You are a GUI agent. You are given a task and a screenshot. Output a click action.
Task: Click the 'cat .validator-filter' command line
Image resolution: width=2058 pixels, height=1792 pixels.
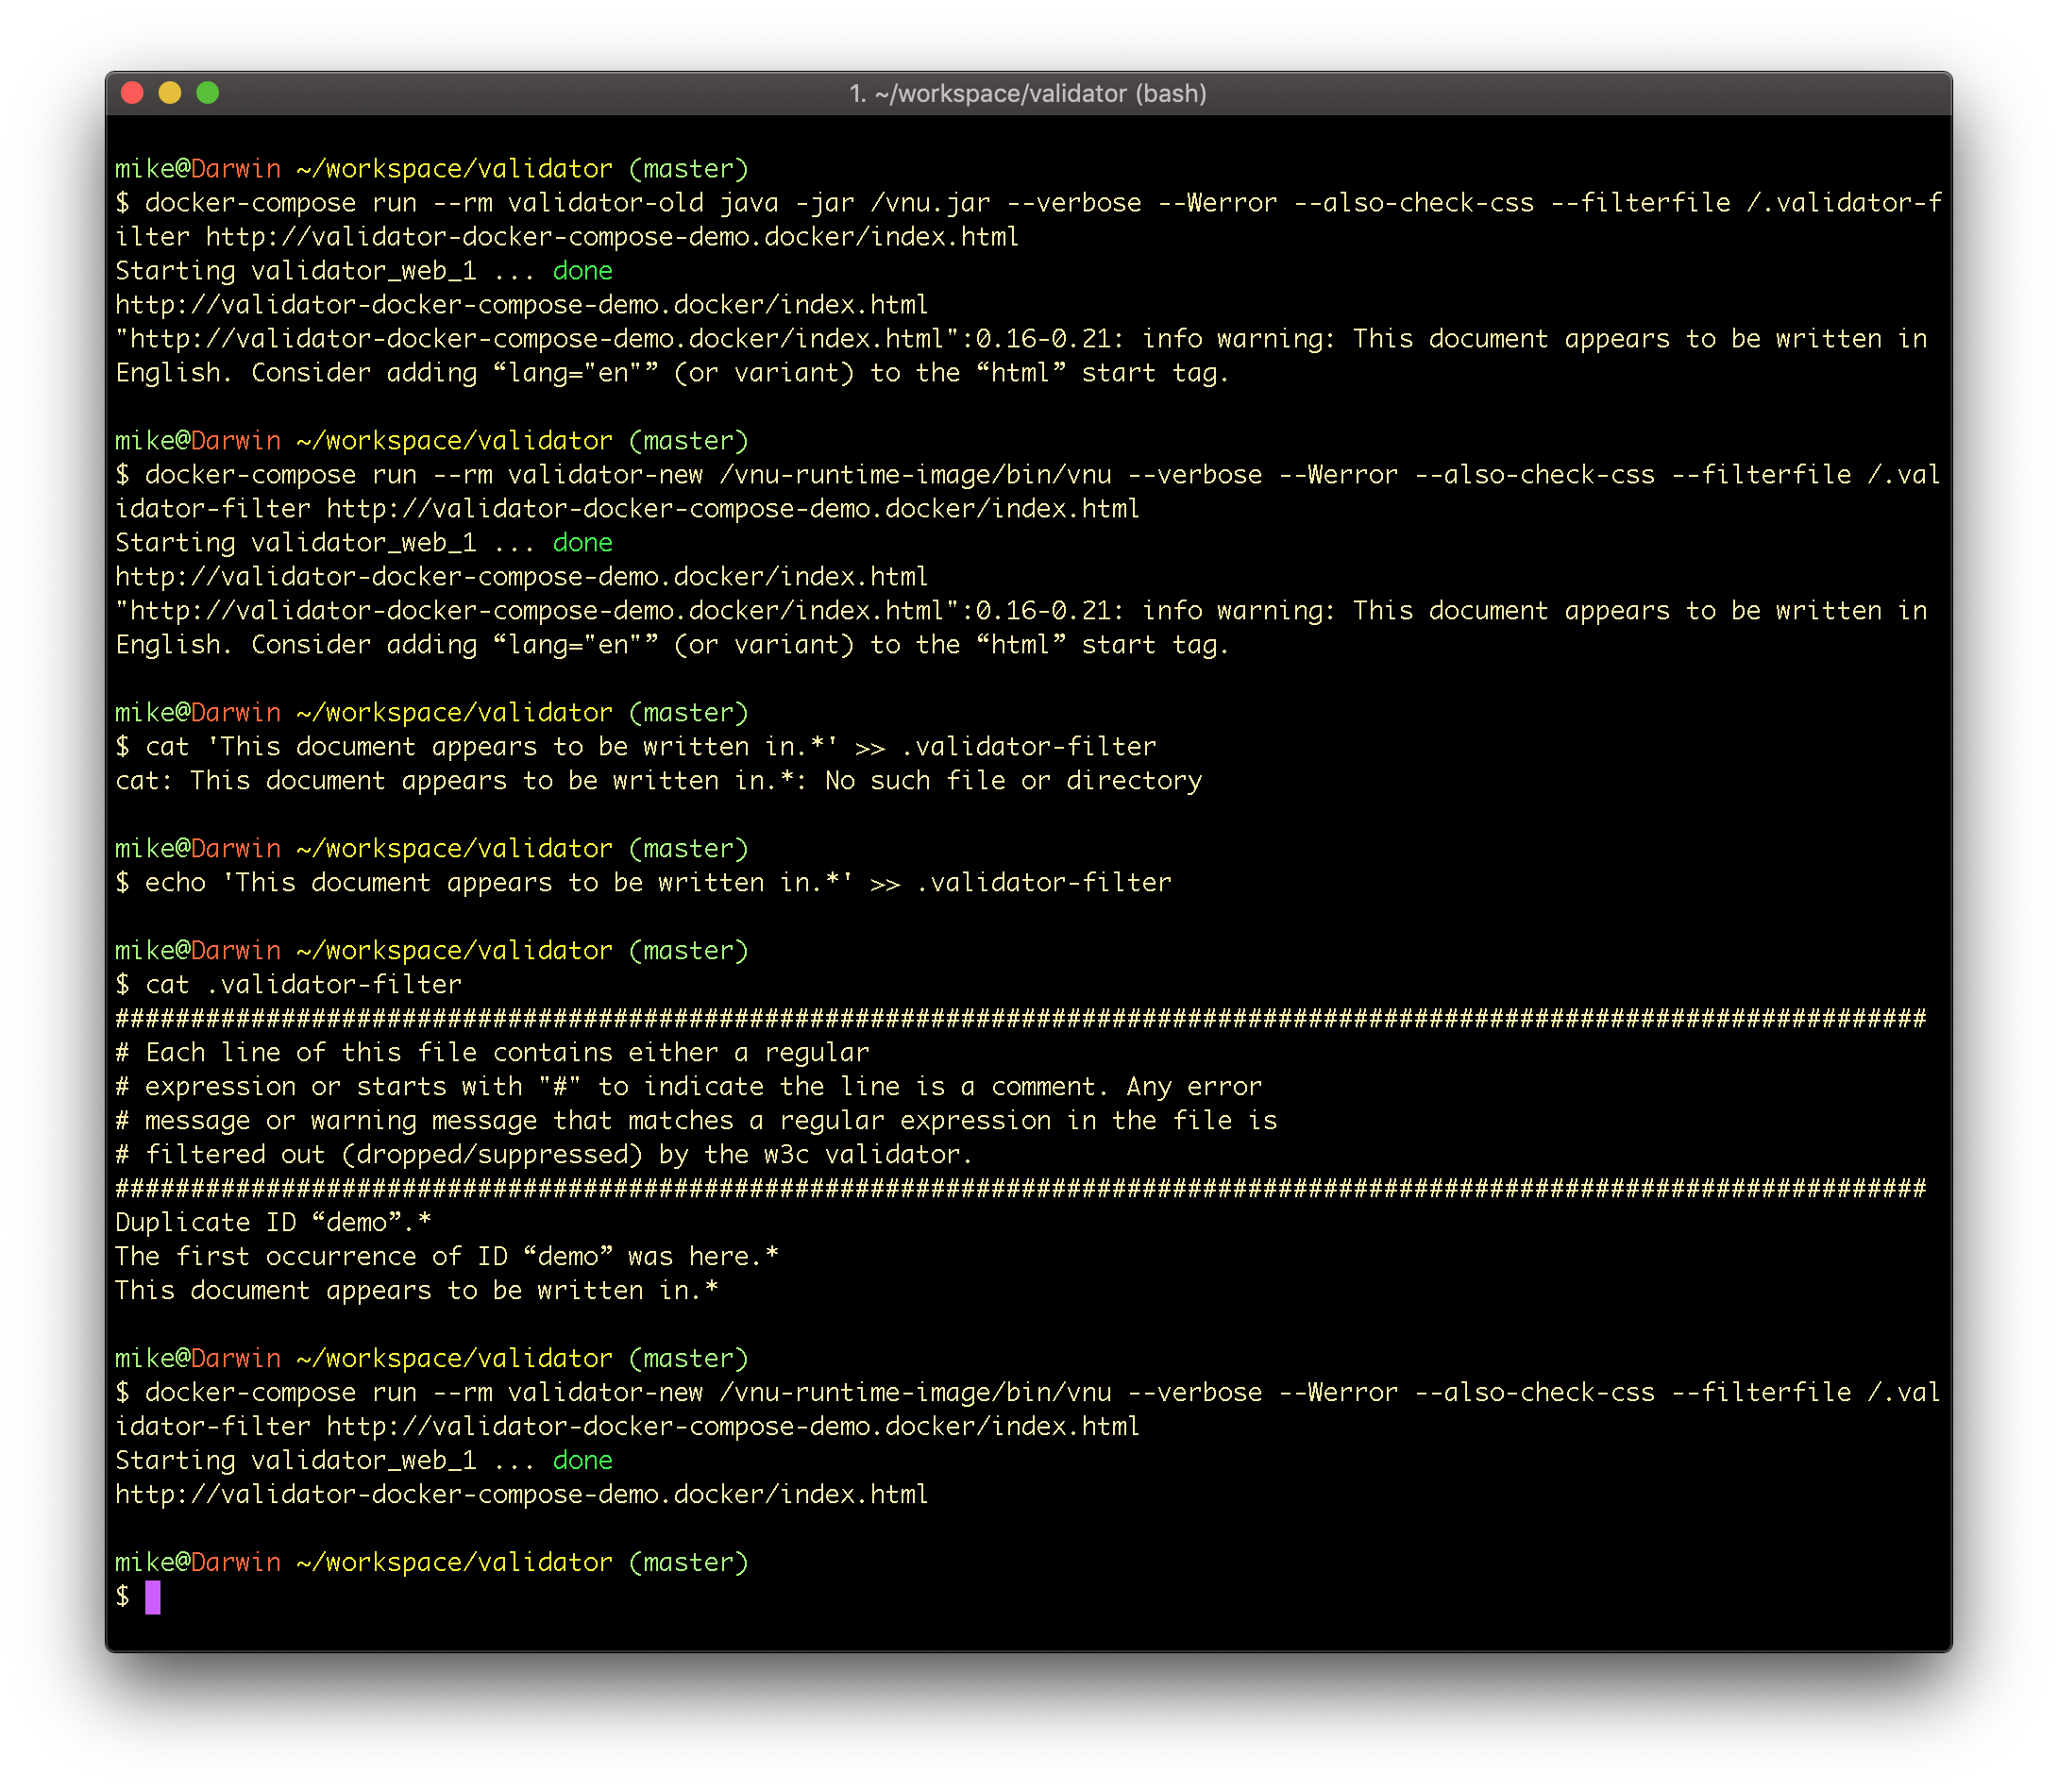[x=288, y=985]
